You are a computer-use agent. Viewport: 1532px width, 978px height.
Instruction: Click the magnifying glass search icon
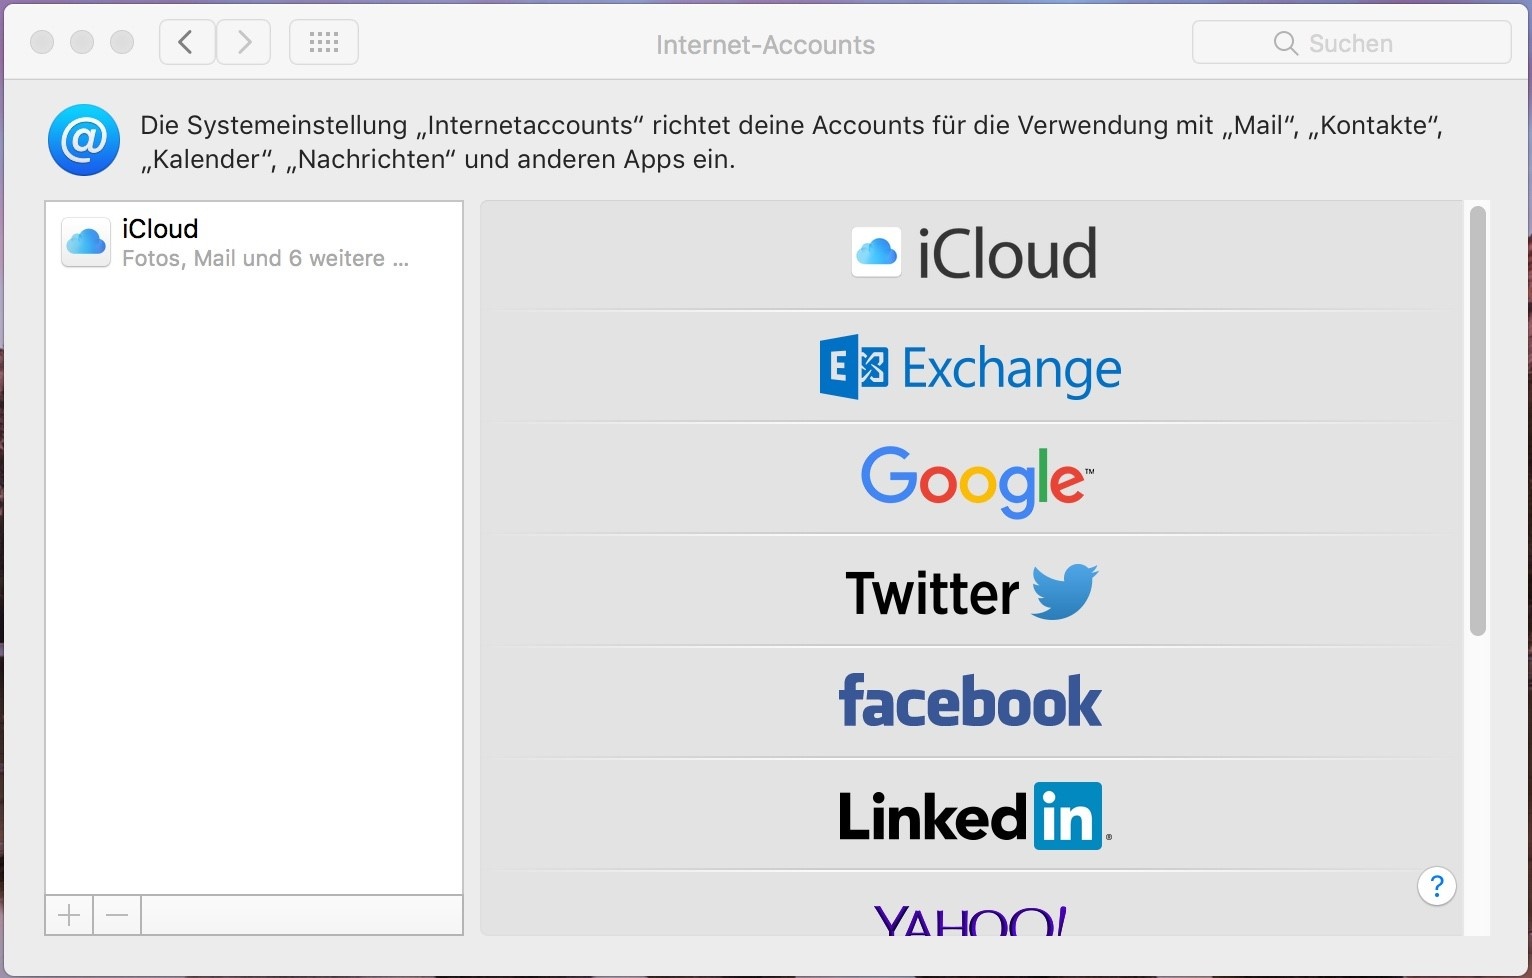[x=1285, y=43]
